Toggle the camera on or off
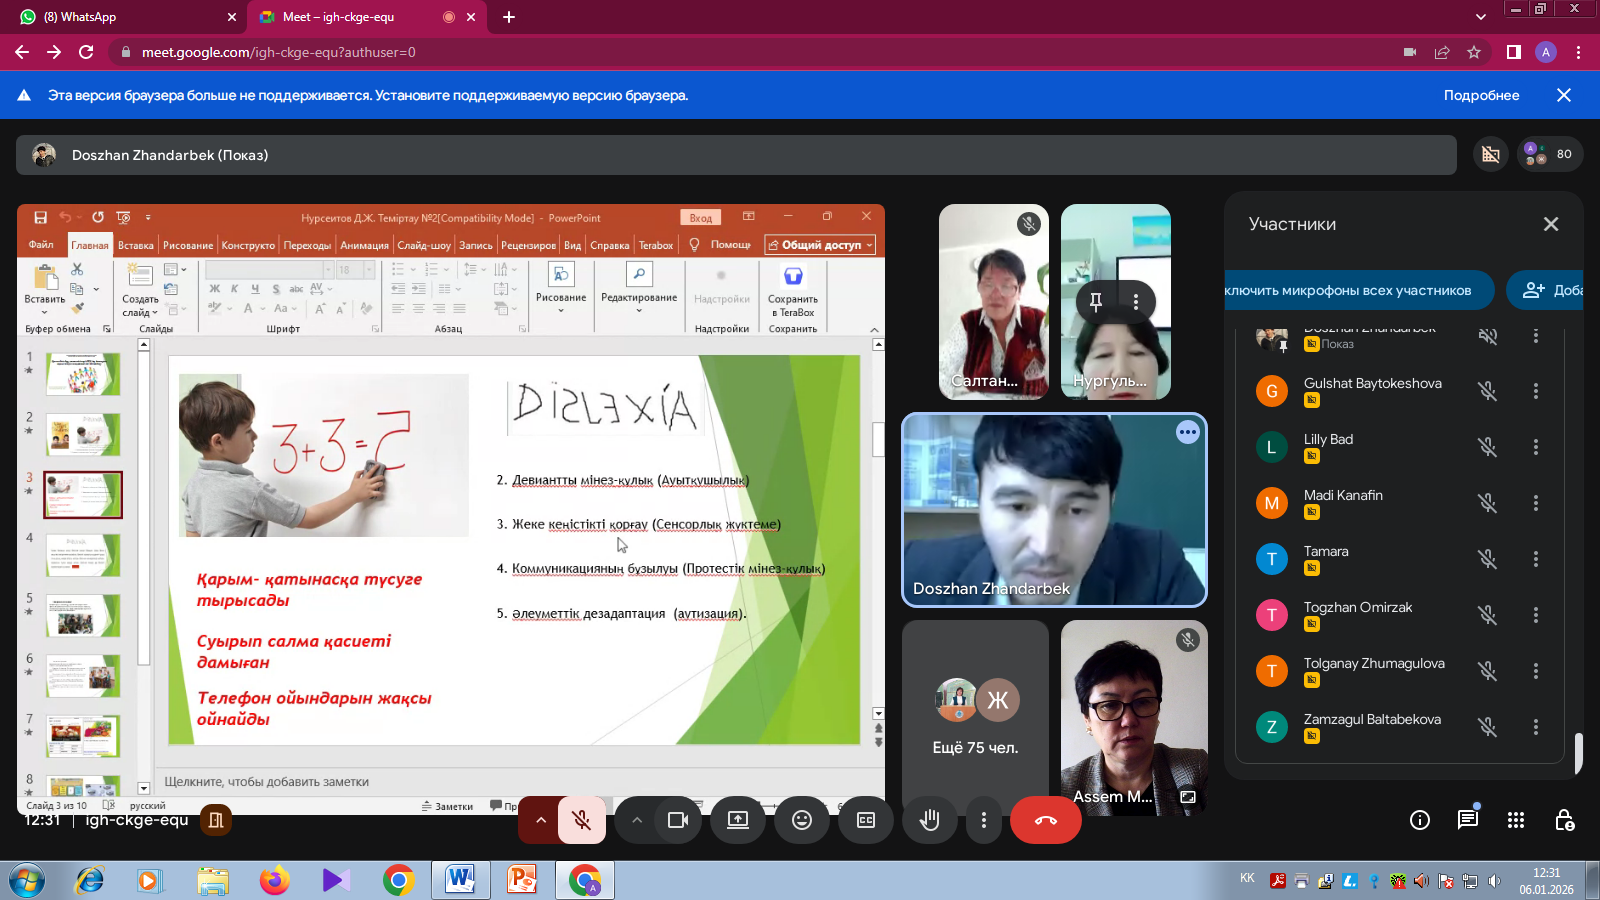 tap(678, 820)
